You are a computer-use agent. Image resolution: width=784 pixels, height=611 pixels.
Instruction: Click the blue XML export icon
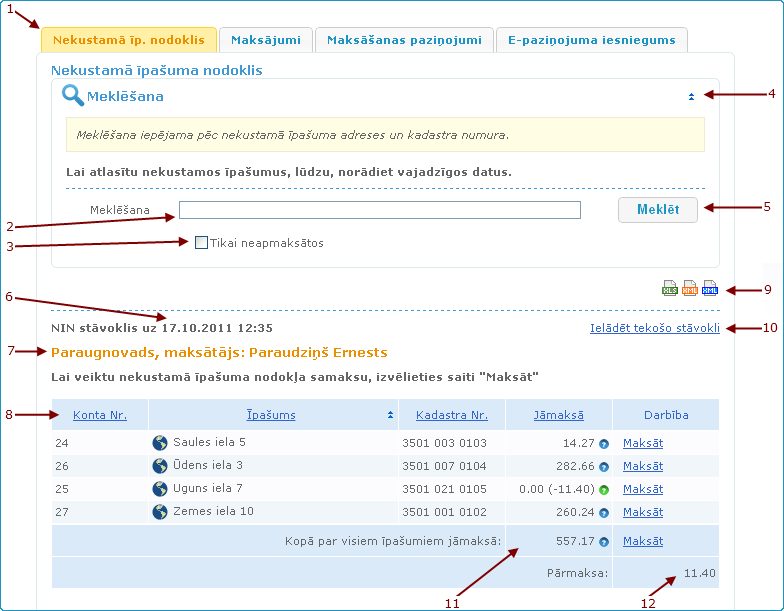(x=709, y=289)
